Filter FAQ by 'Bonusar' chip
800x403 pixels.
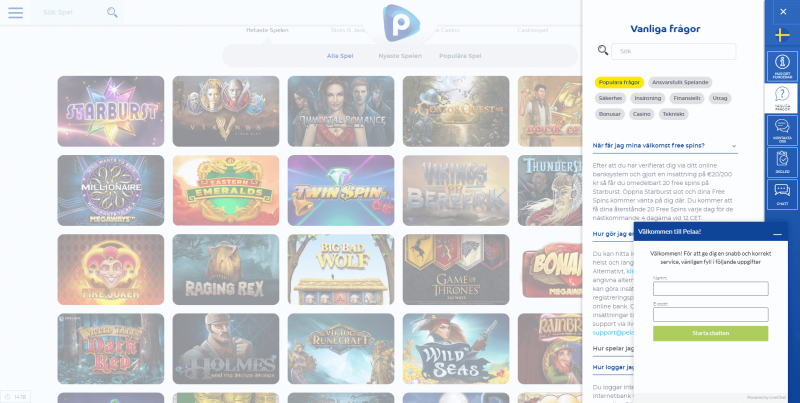pyautogui.click(x=610, y=114)
